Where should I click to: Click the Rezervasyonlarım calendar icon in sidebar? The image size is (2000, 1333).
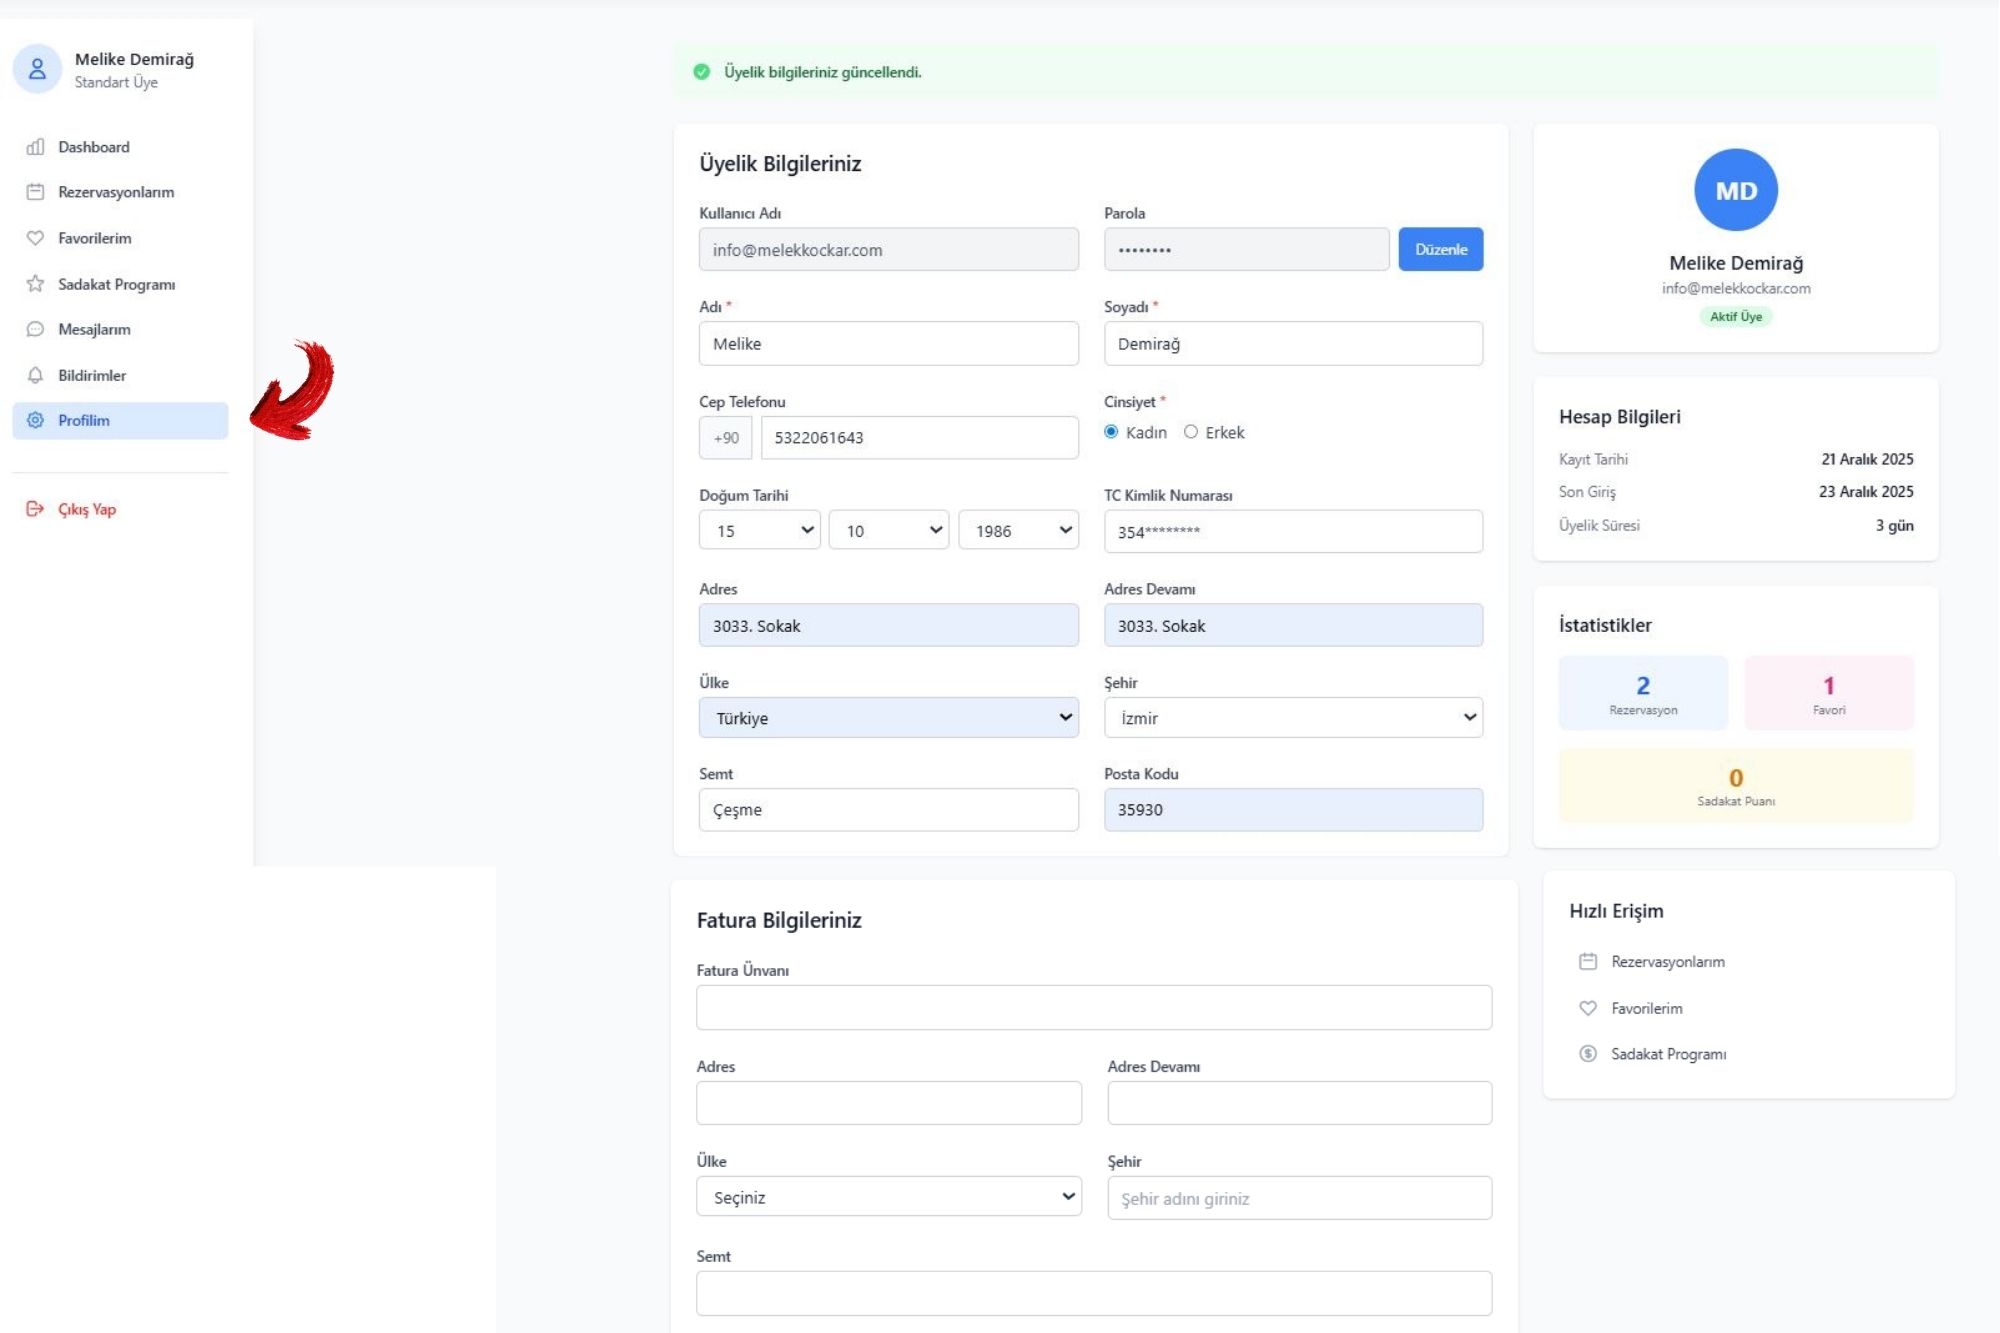pyautogui.click(x=35, y=192)
